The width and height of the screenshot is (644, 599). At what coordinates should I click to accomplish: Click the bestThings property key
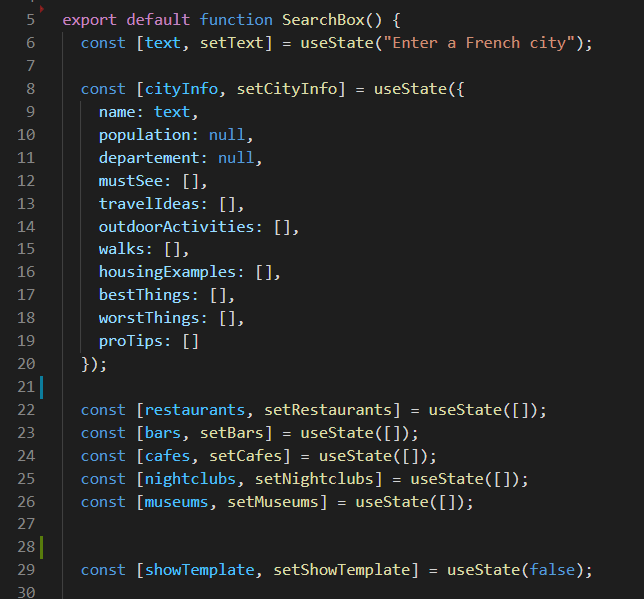[x=145, y=295]
